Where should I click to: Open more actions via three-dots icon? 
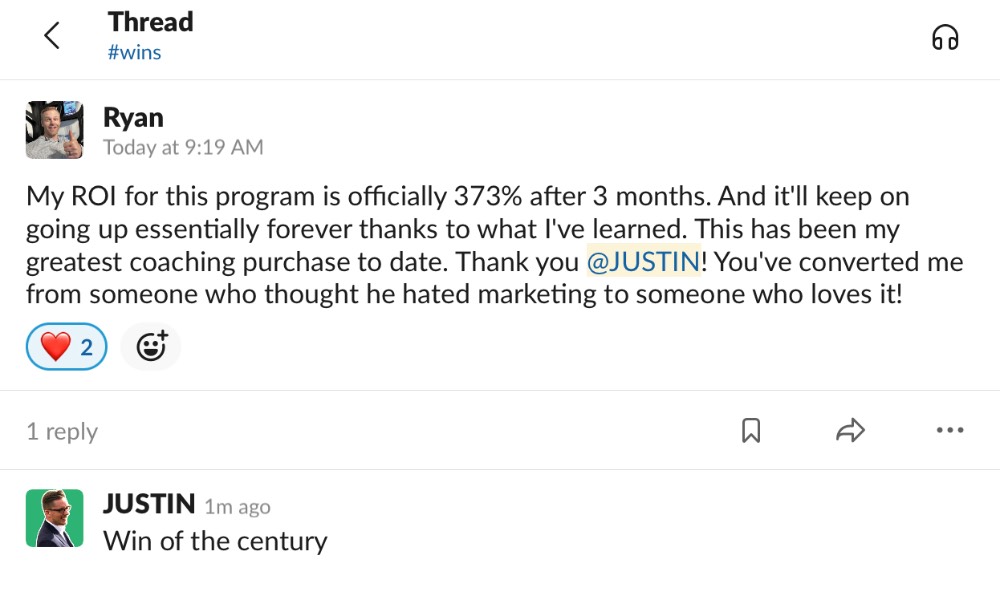point(949,431)
